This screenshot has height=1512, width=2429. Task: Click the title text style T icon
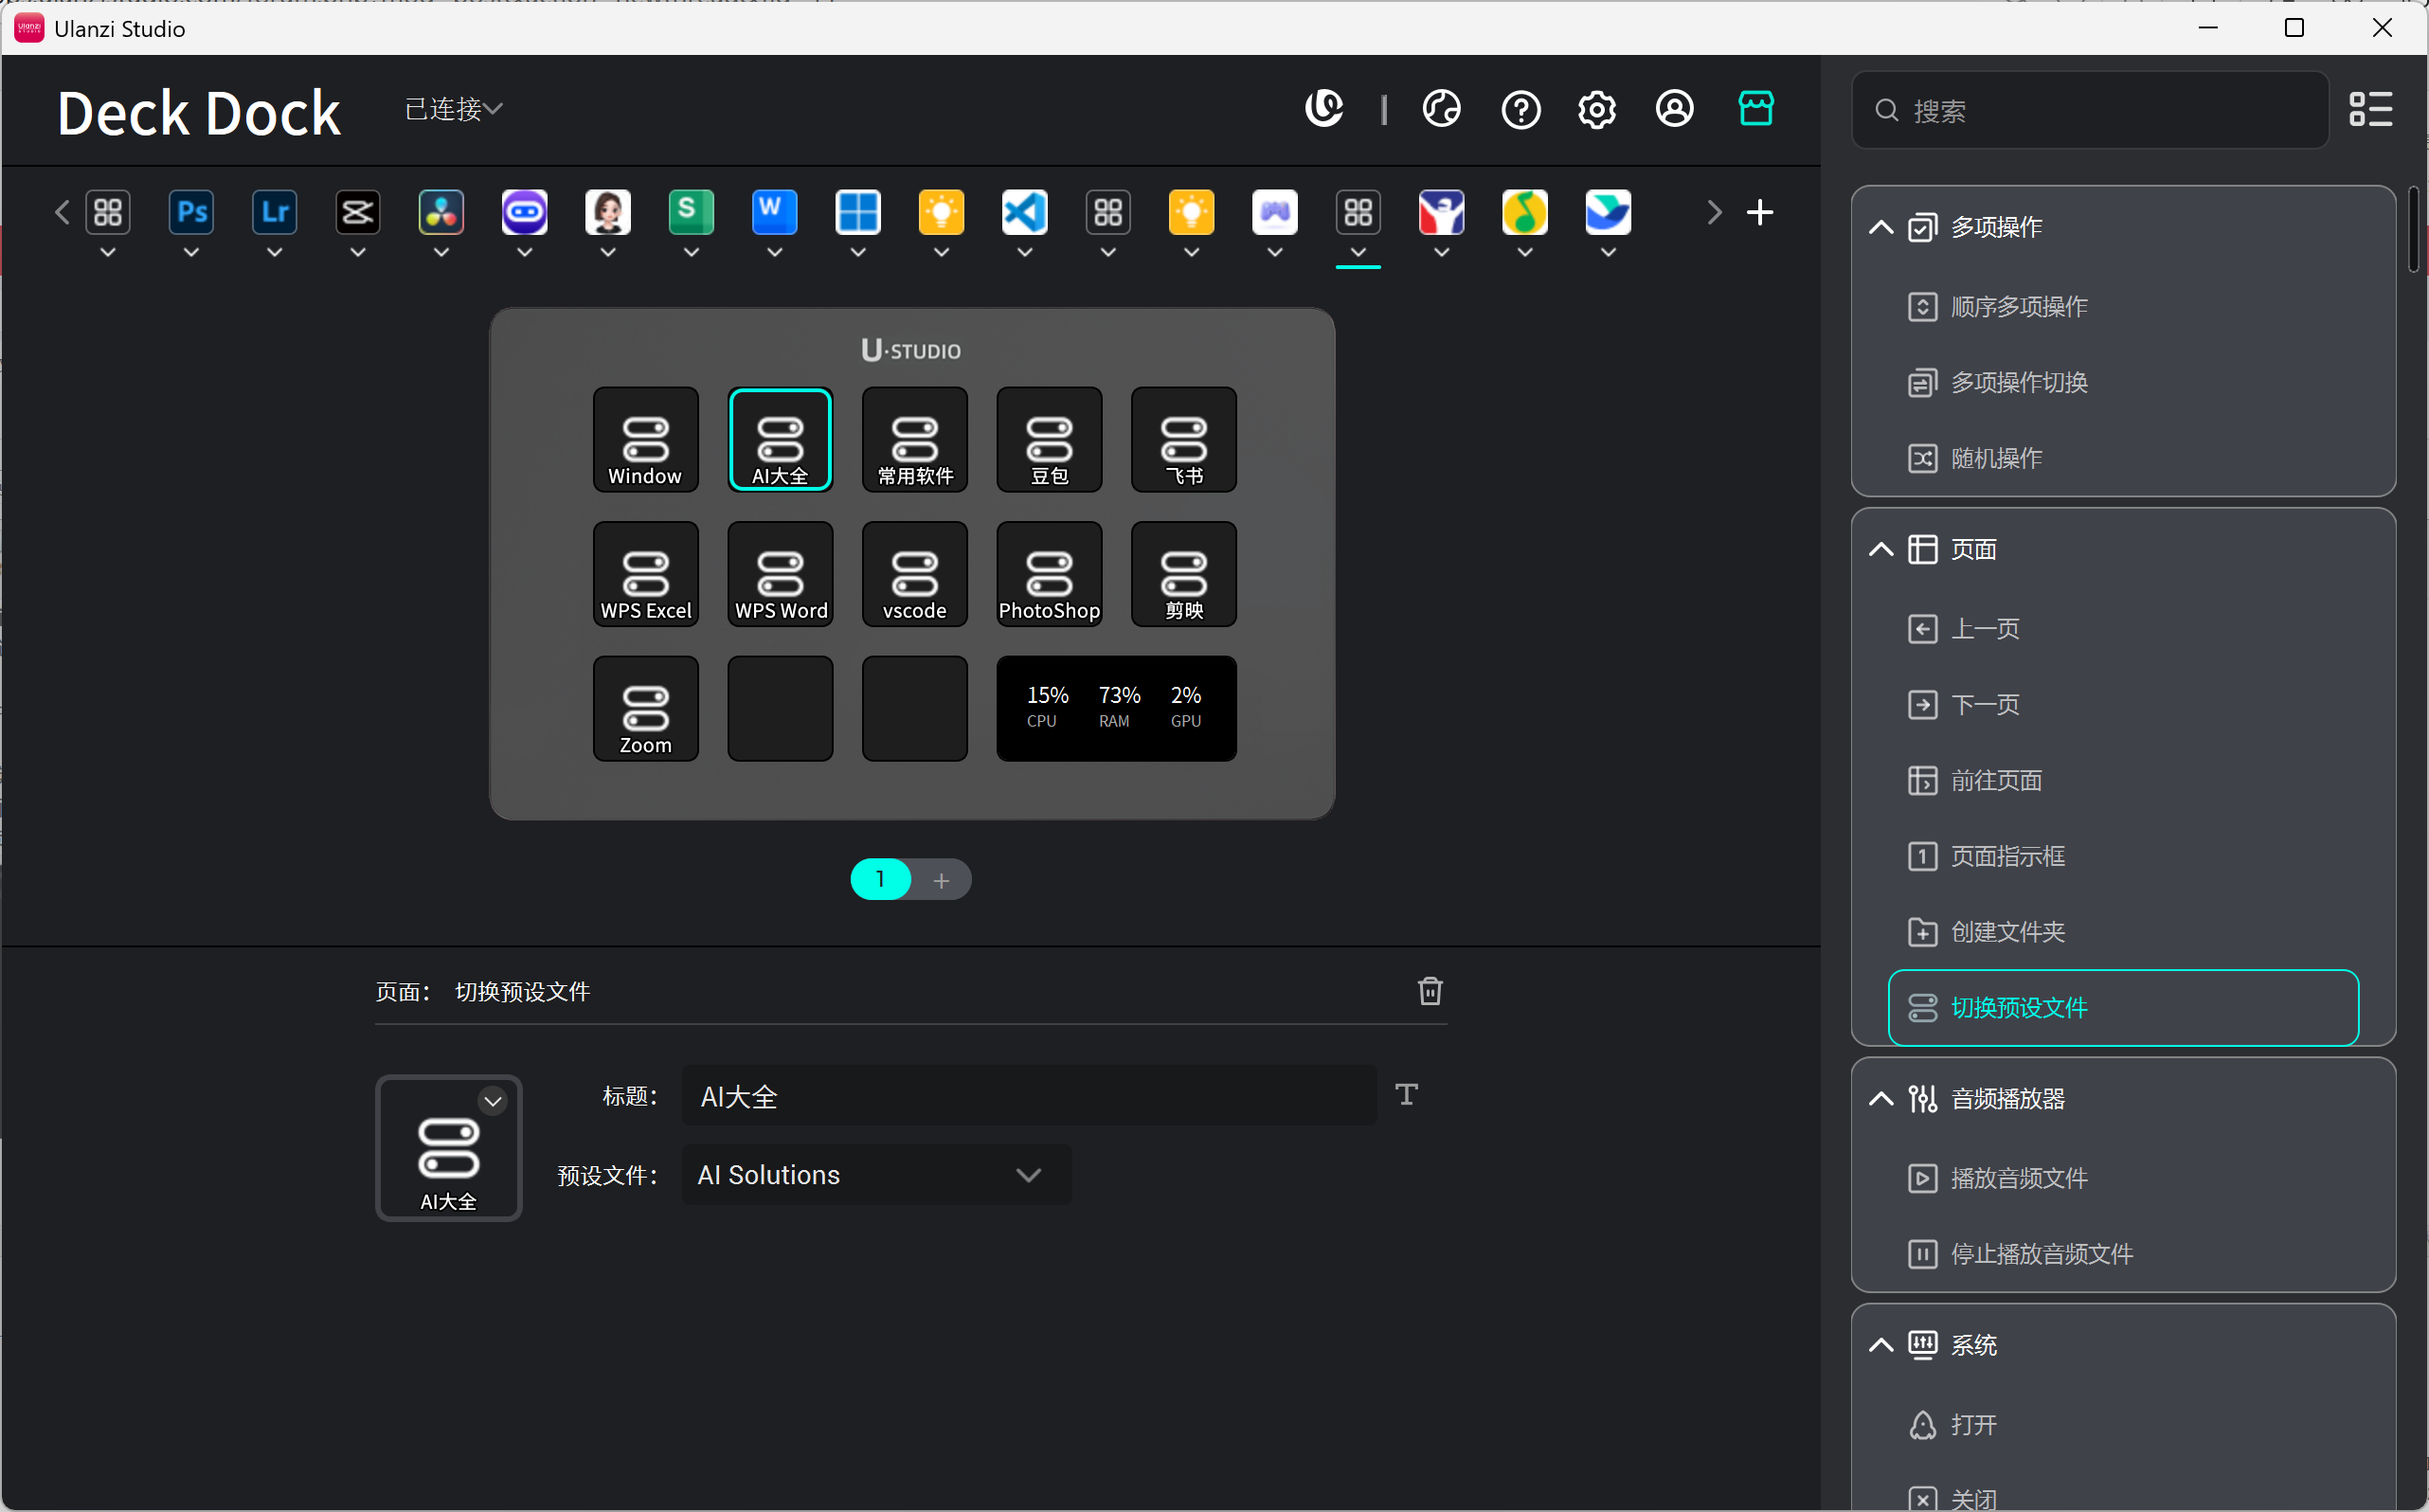click(x=1406, y=1095)
